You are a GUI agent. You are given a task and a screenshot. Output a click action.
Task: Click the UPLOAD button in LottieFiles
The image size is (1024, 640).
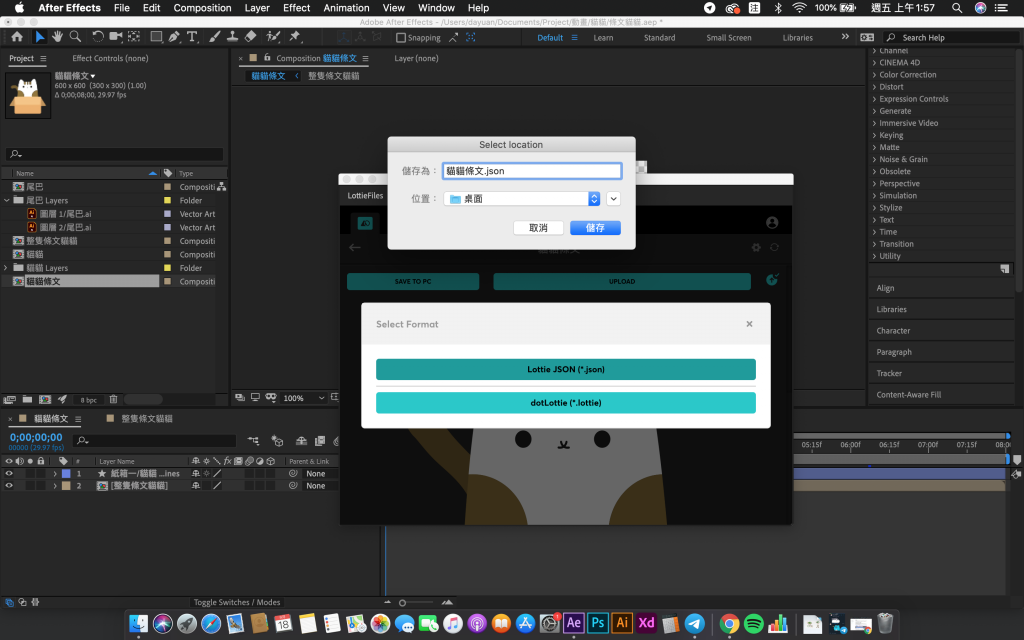622,281
